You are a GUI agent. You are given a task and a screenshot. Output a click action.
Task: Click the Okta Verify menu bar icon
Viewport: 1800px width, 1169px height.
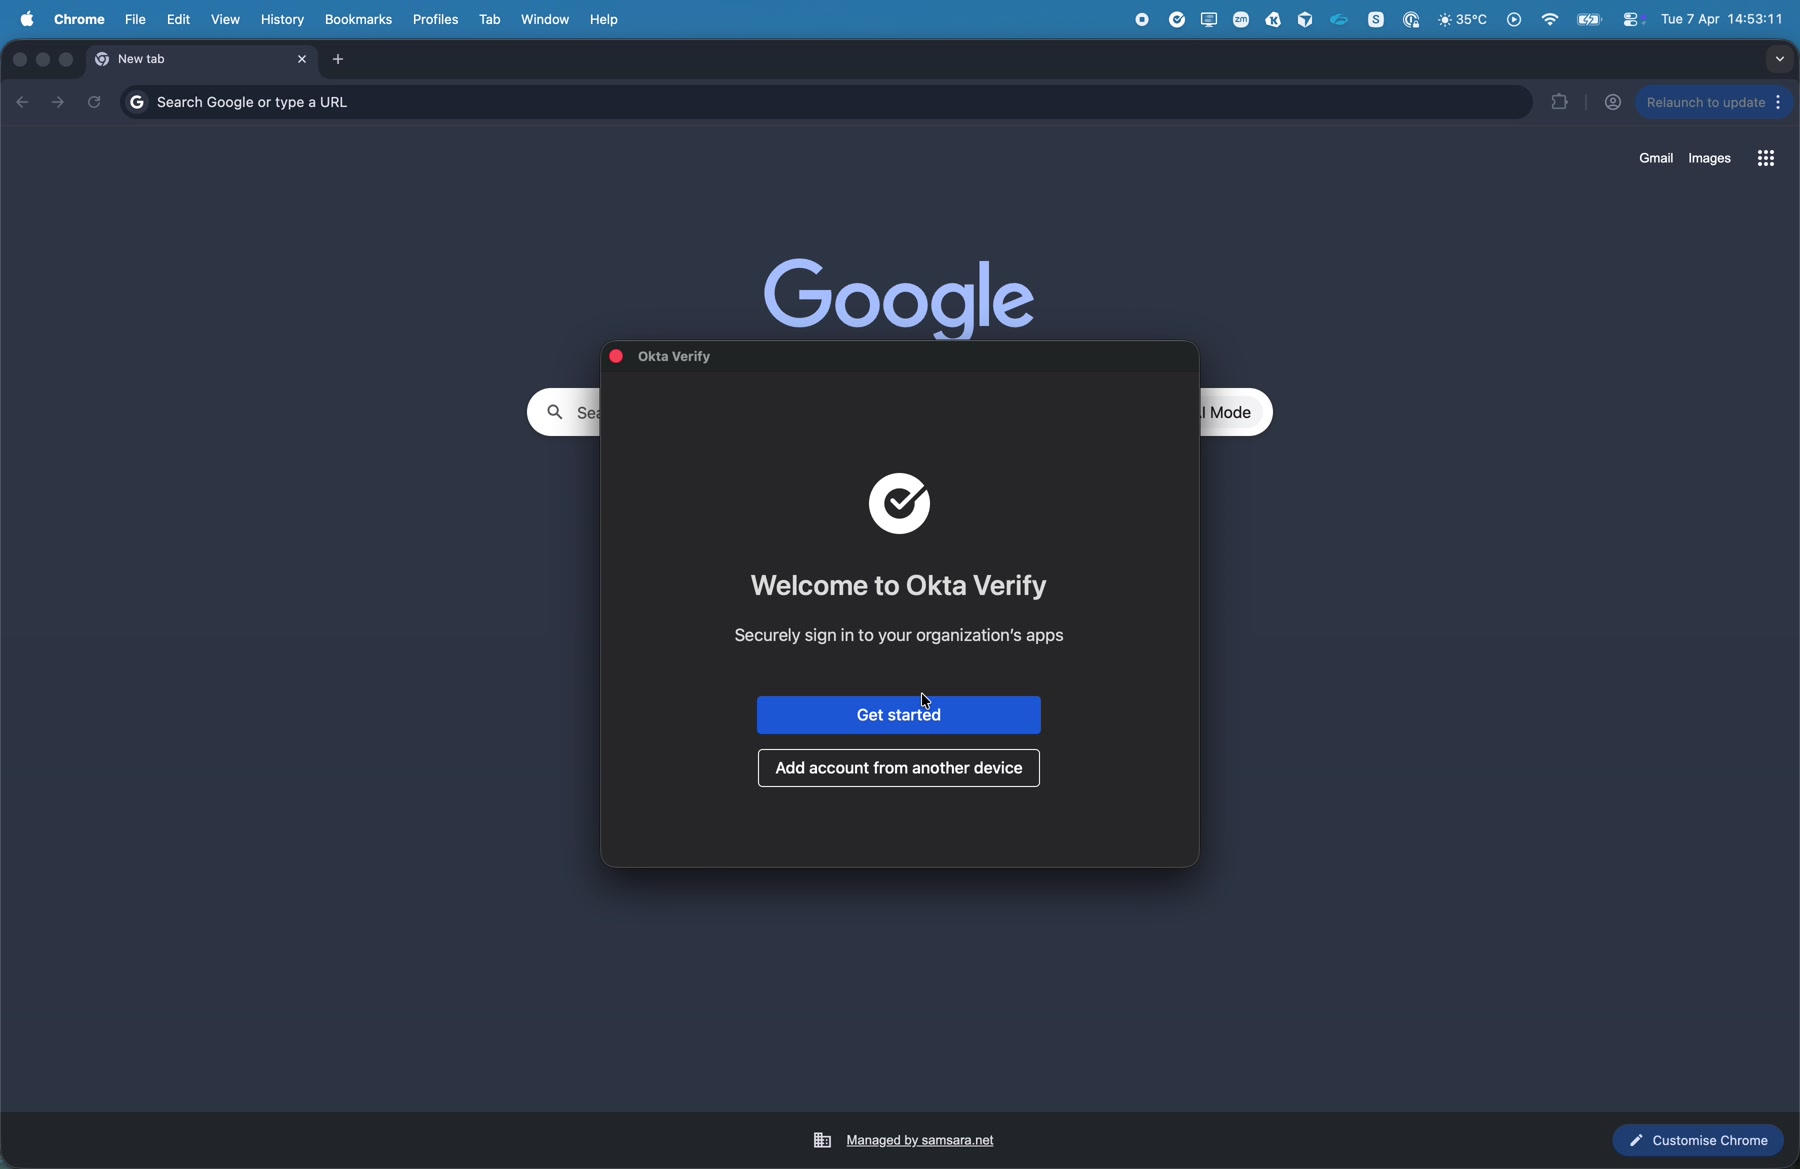click(1177, 19)
